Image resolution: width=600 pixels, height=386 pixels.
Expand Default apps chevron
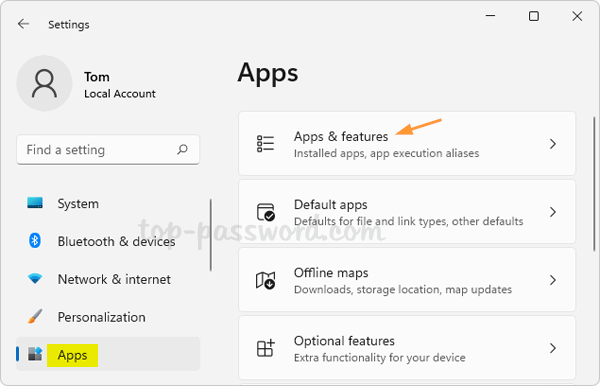[x=553, y=212]
